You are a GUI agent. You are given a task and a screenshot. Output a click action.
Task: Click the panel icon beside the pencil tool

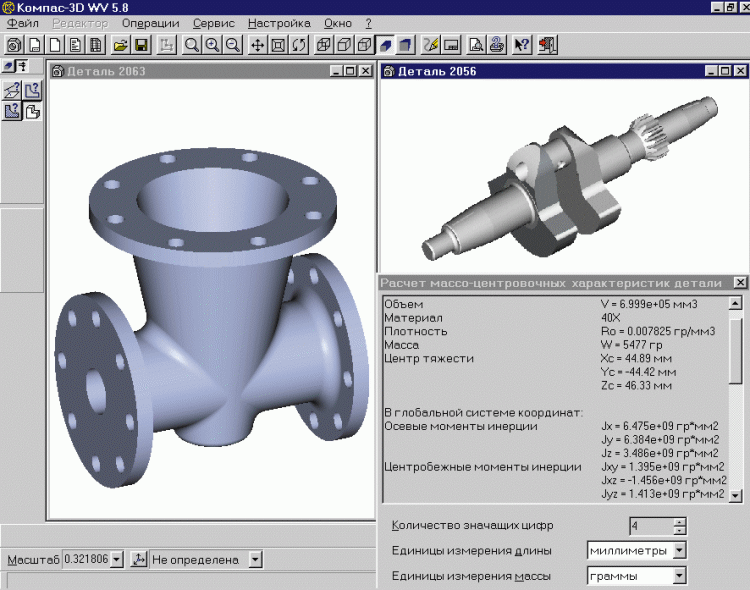[x=451, y=45]
